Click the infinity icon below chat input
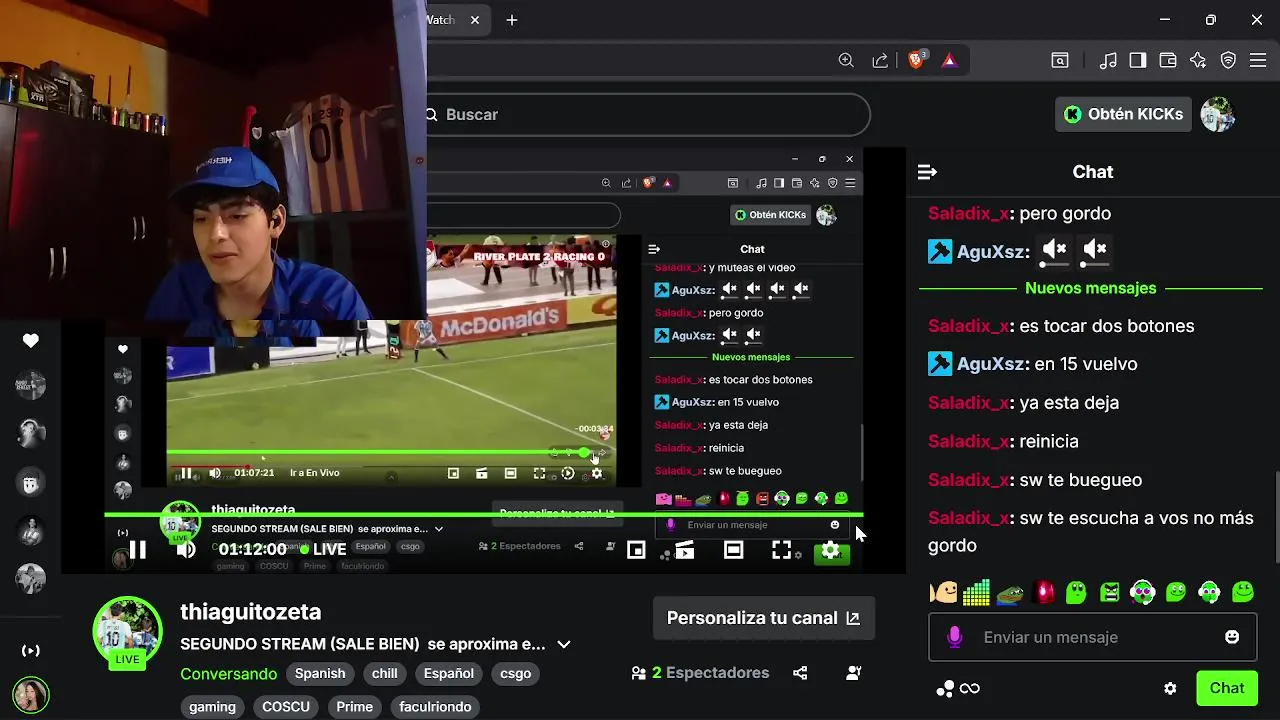 (969, 688)
